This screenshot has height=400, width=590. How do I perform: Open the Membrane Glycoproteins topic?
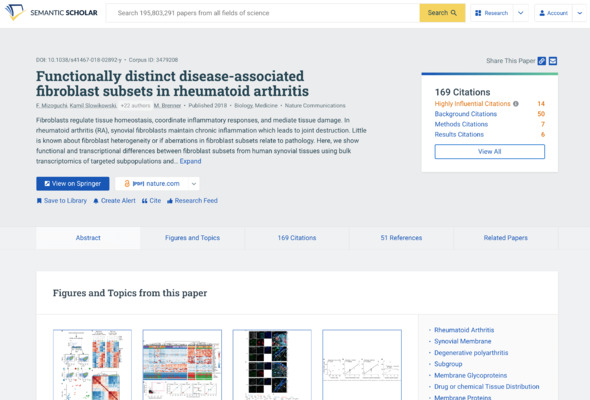(x=470, y=375)
